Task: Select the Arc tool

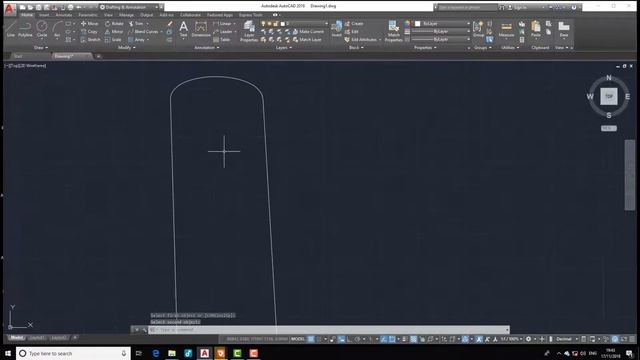Action: click(57, 29)
